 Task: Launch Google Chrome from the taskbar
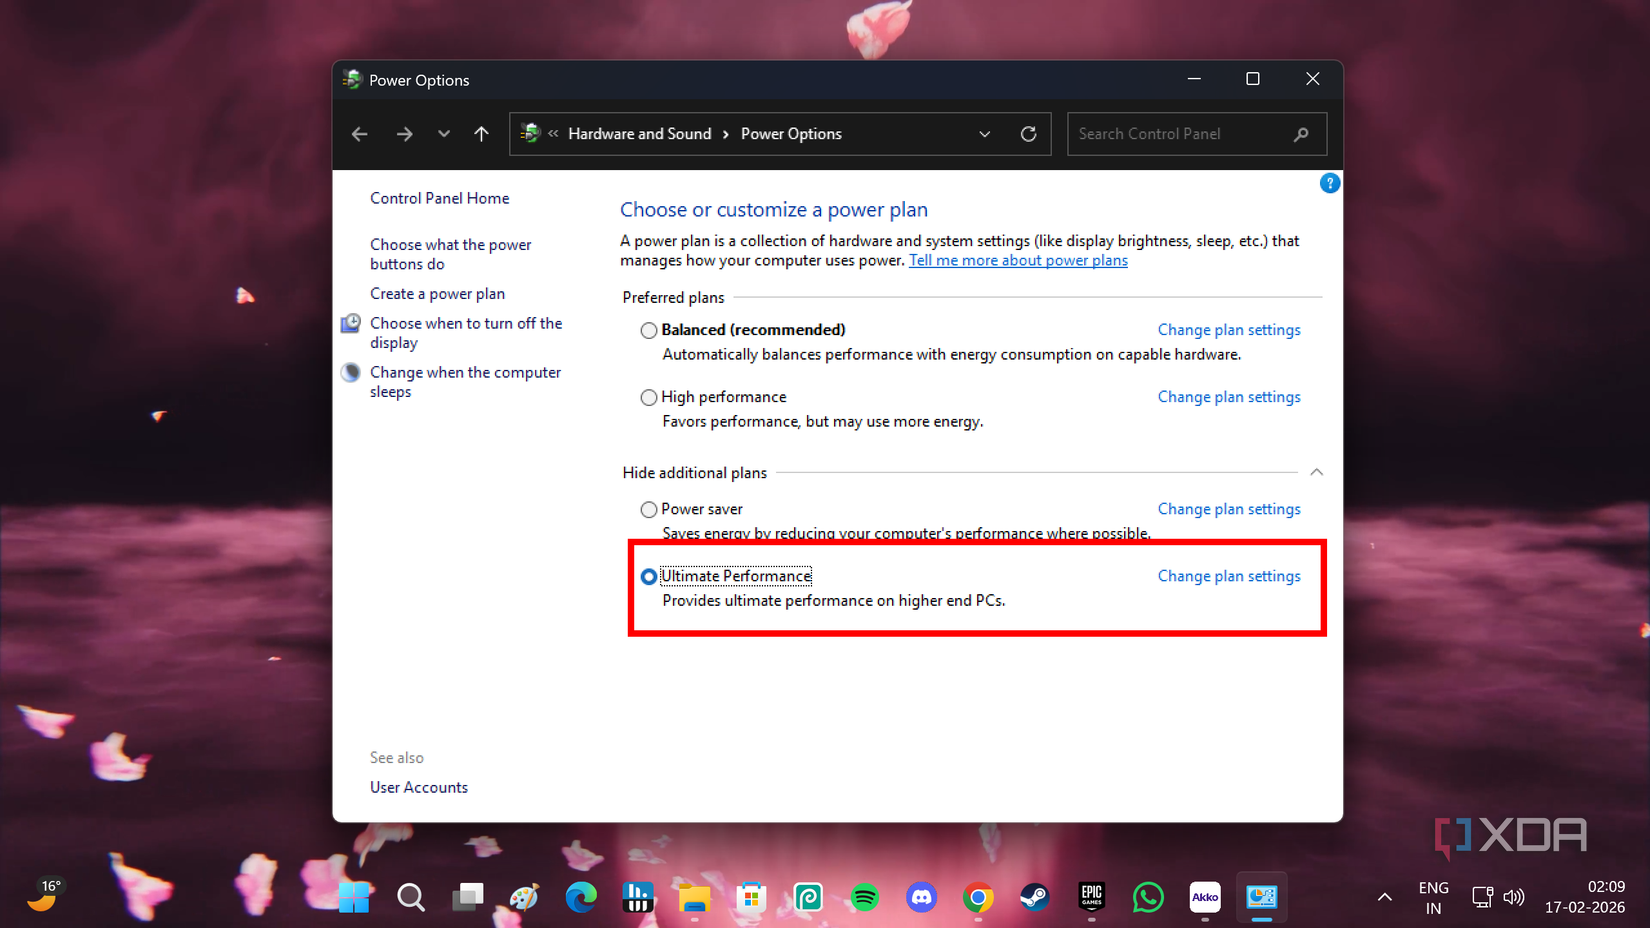(x=978, y=898)
